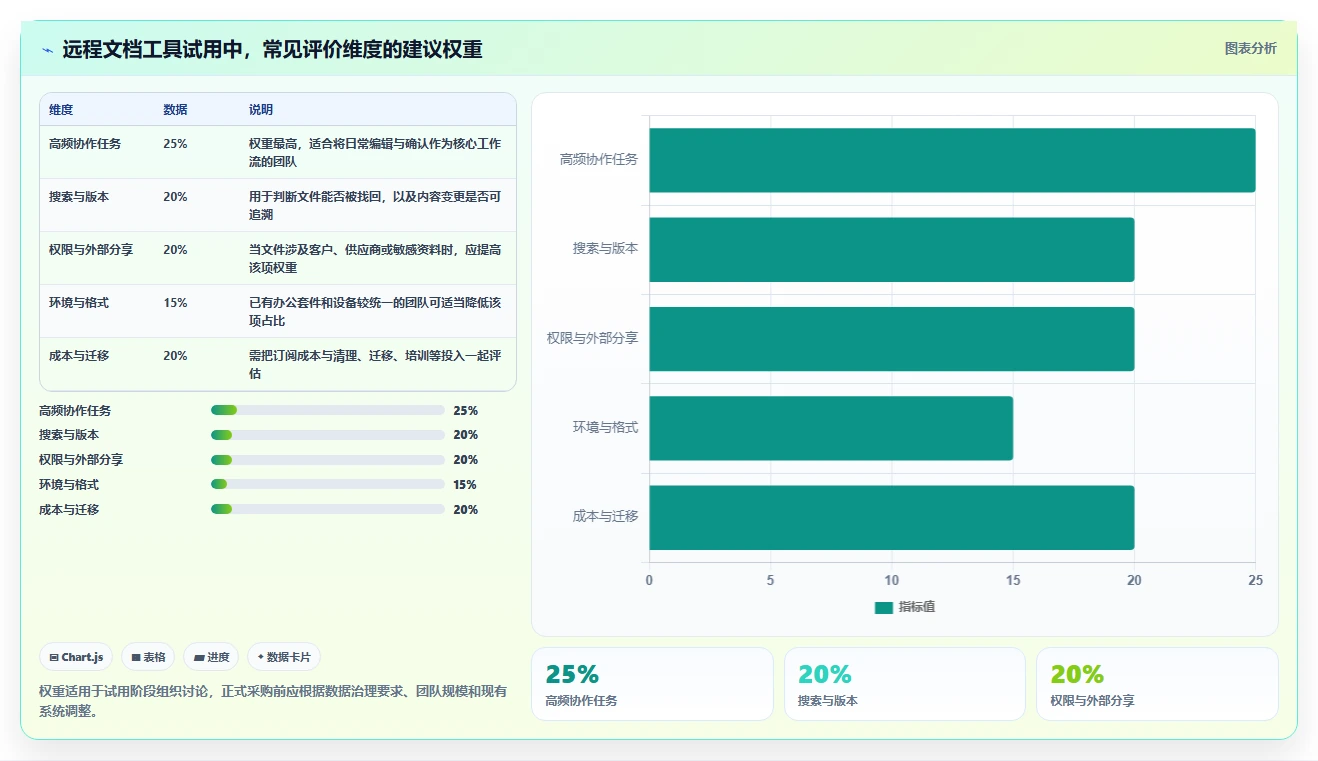Open the 20% 搜索与版本 data card
This screenshot has height=761, width=1318.
click(905, 684)
